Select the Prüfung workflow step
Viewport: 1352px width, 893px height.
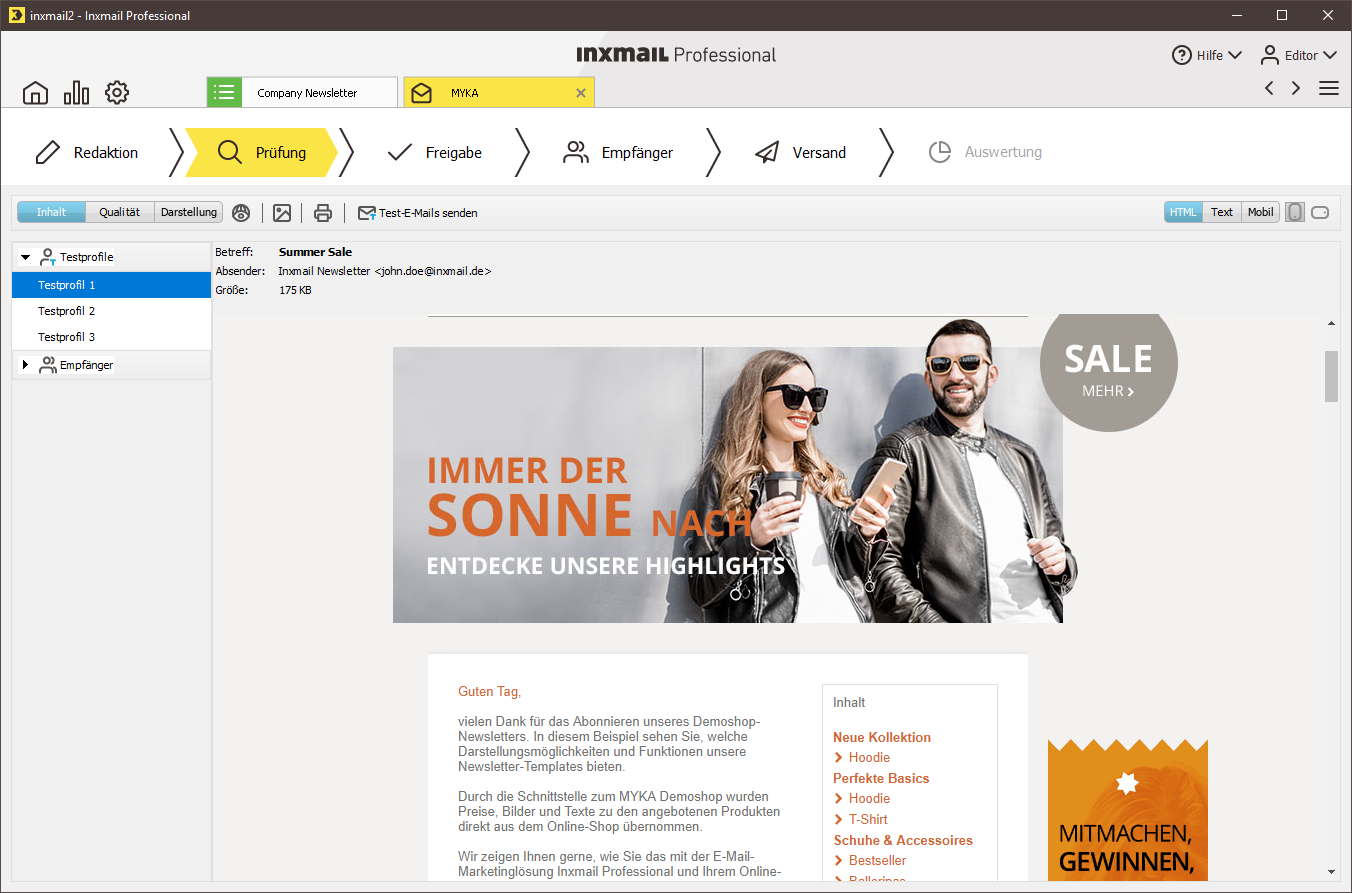pos(262,152)
